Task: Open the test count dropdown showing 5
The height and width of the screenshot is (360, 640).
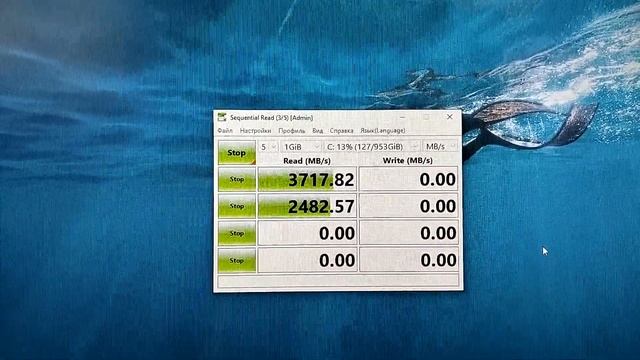Action: [x=268, y=147]
